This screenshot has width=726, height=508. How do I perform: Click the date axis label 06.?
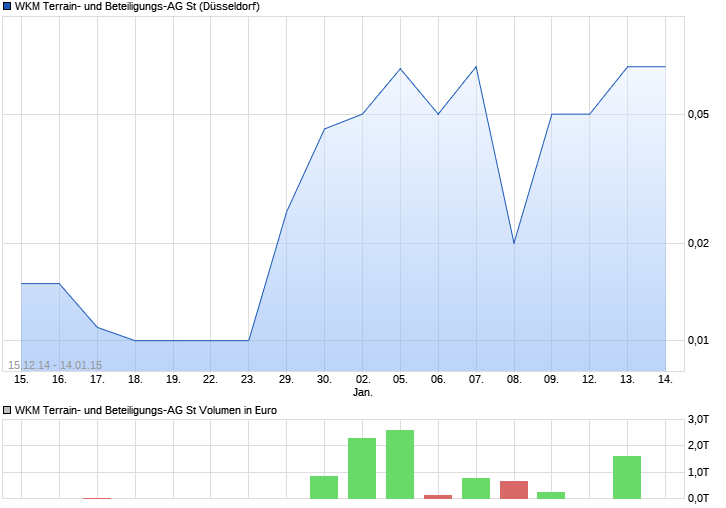pyautogui.click(x=438, y=379)
